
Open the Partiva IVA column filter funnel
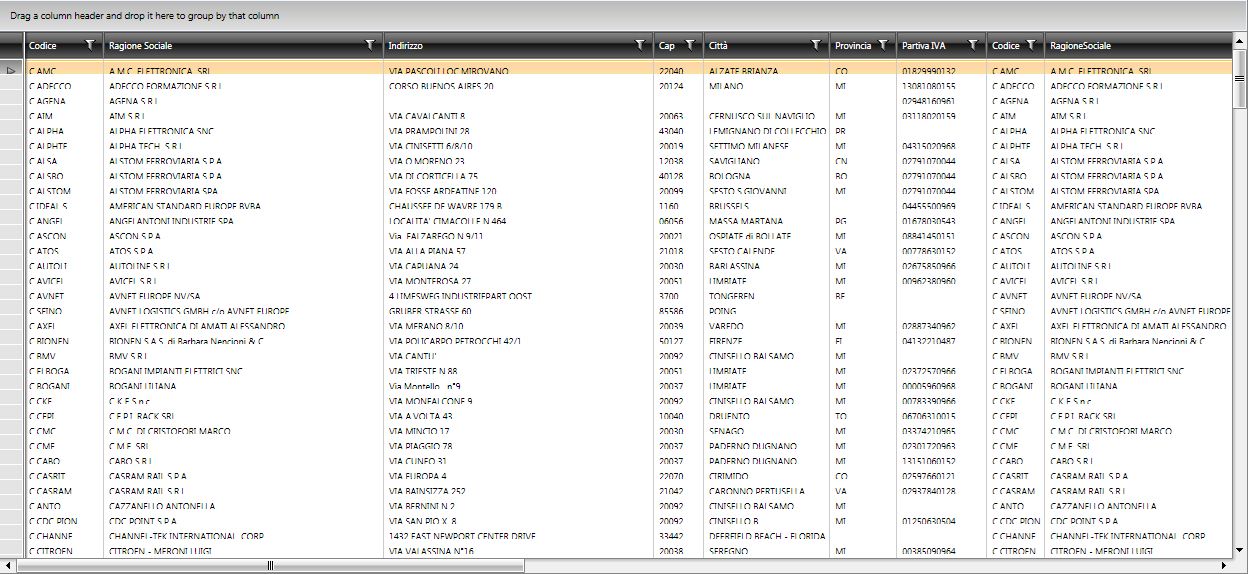point(972,45)
